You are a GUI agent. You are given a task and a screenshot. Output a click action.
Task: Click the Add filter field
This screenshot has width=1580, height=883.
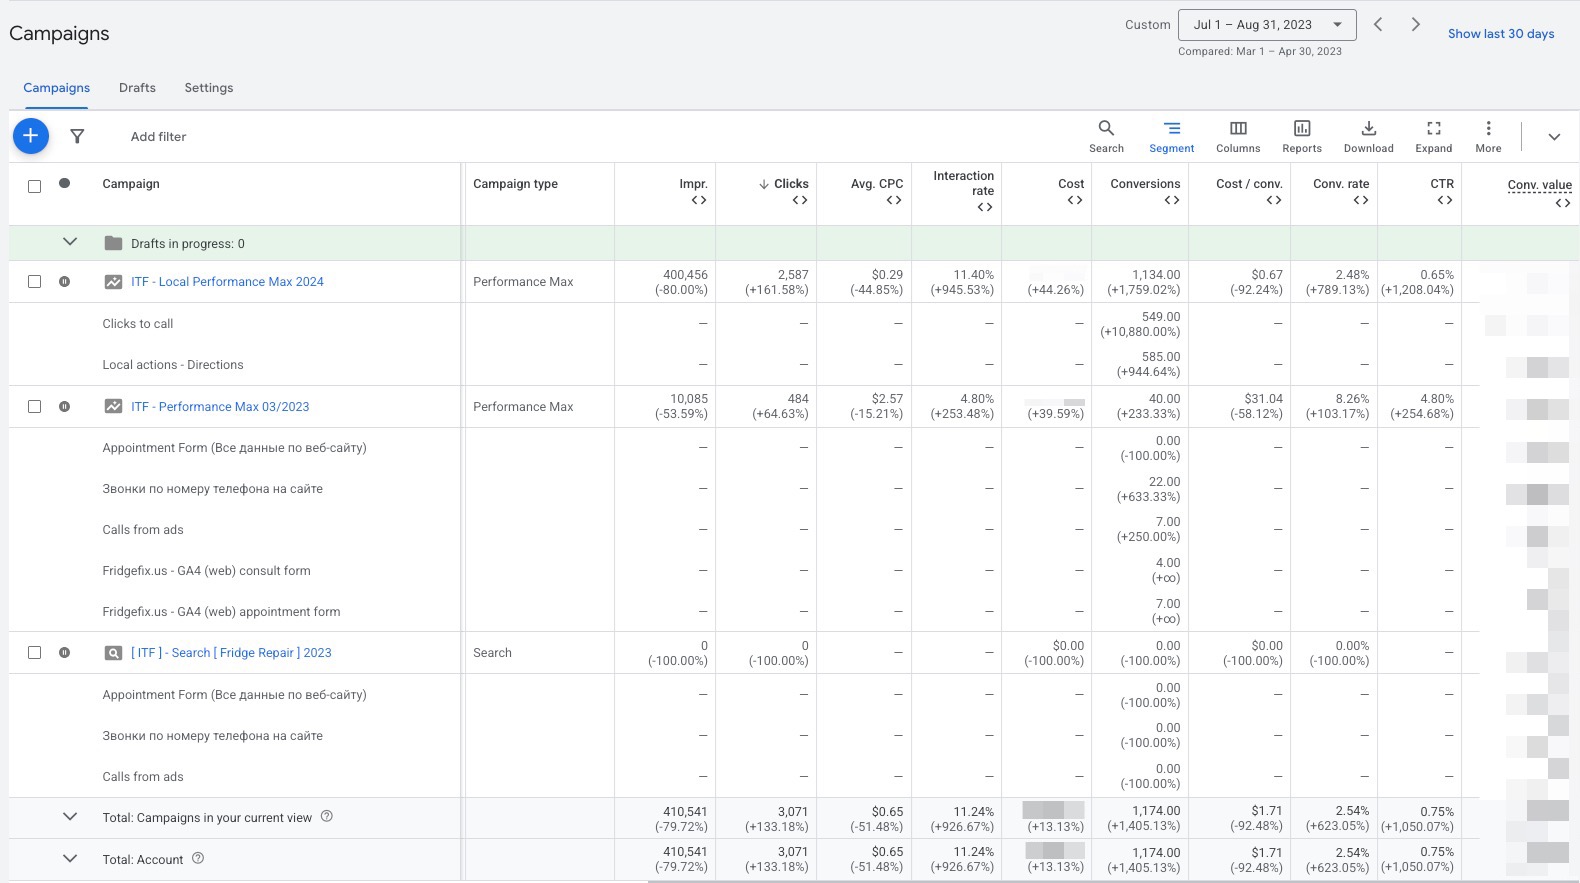(158, 137)
